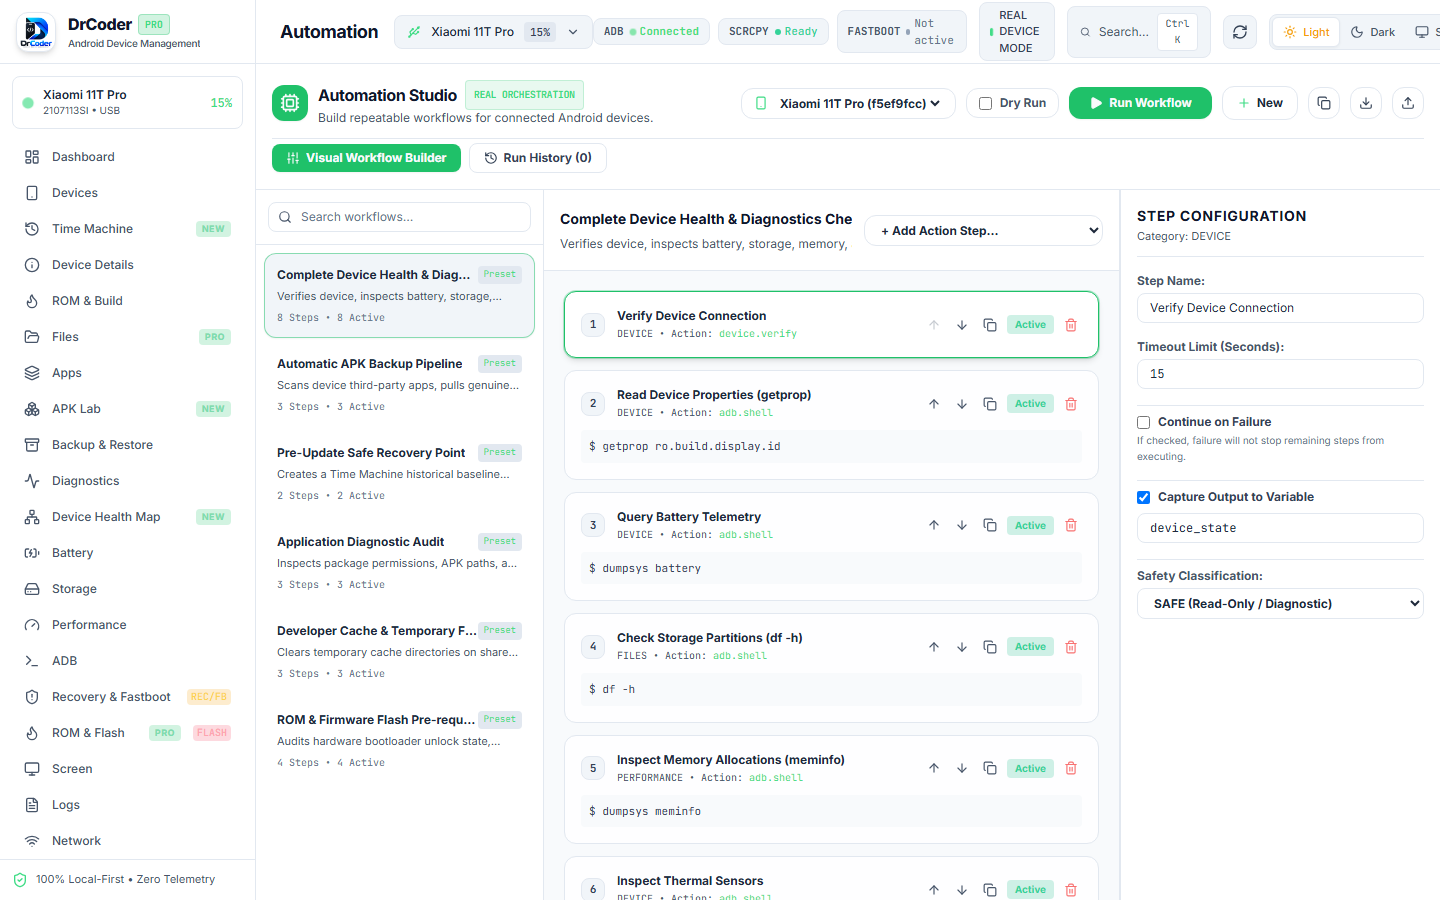Click the refresh icon in top bar

click(1240, 32)
